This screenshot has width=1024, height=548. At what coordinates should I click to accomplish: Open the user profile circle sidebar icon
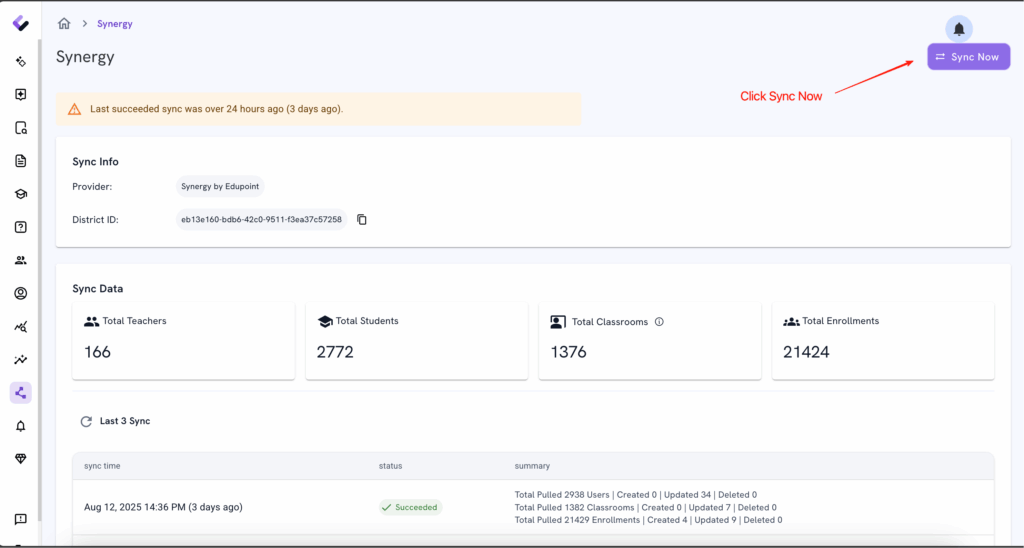(20, 293)
